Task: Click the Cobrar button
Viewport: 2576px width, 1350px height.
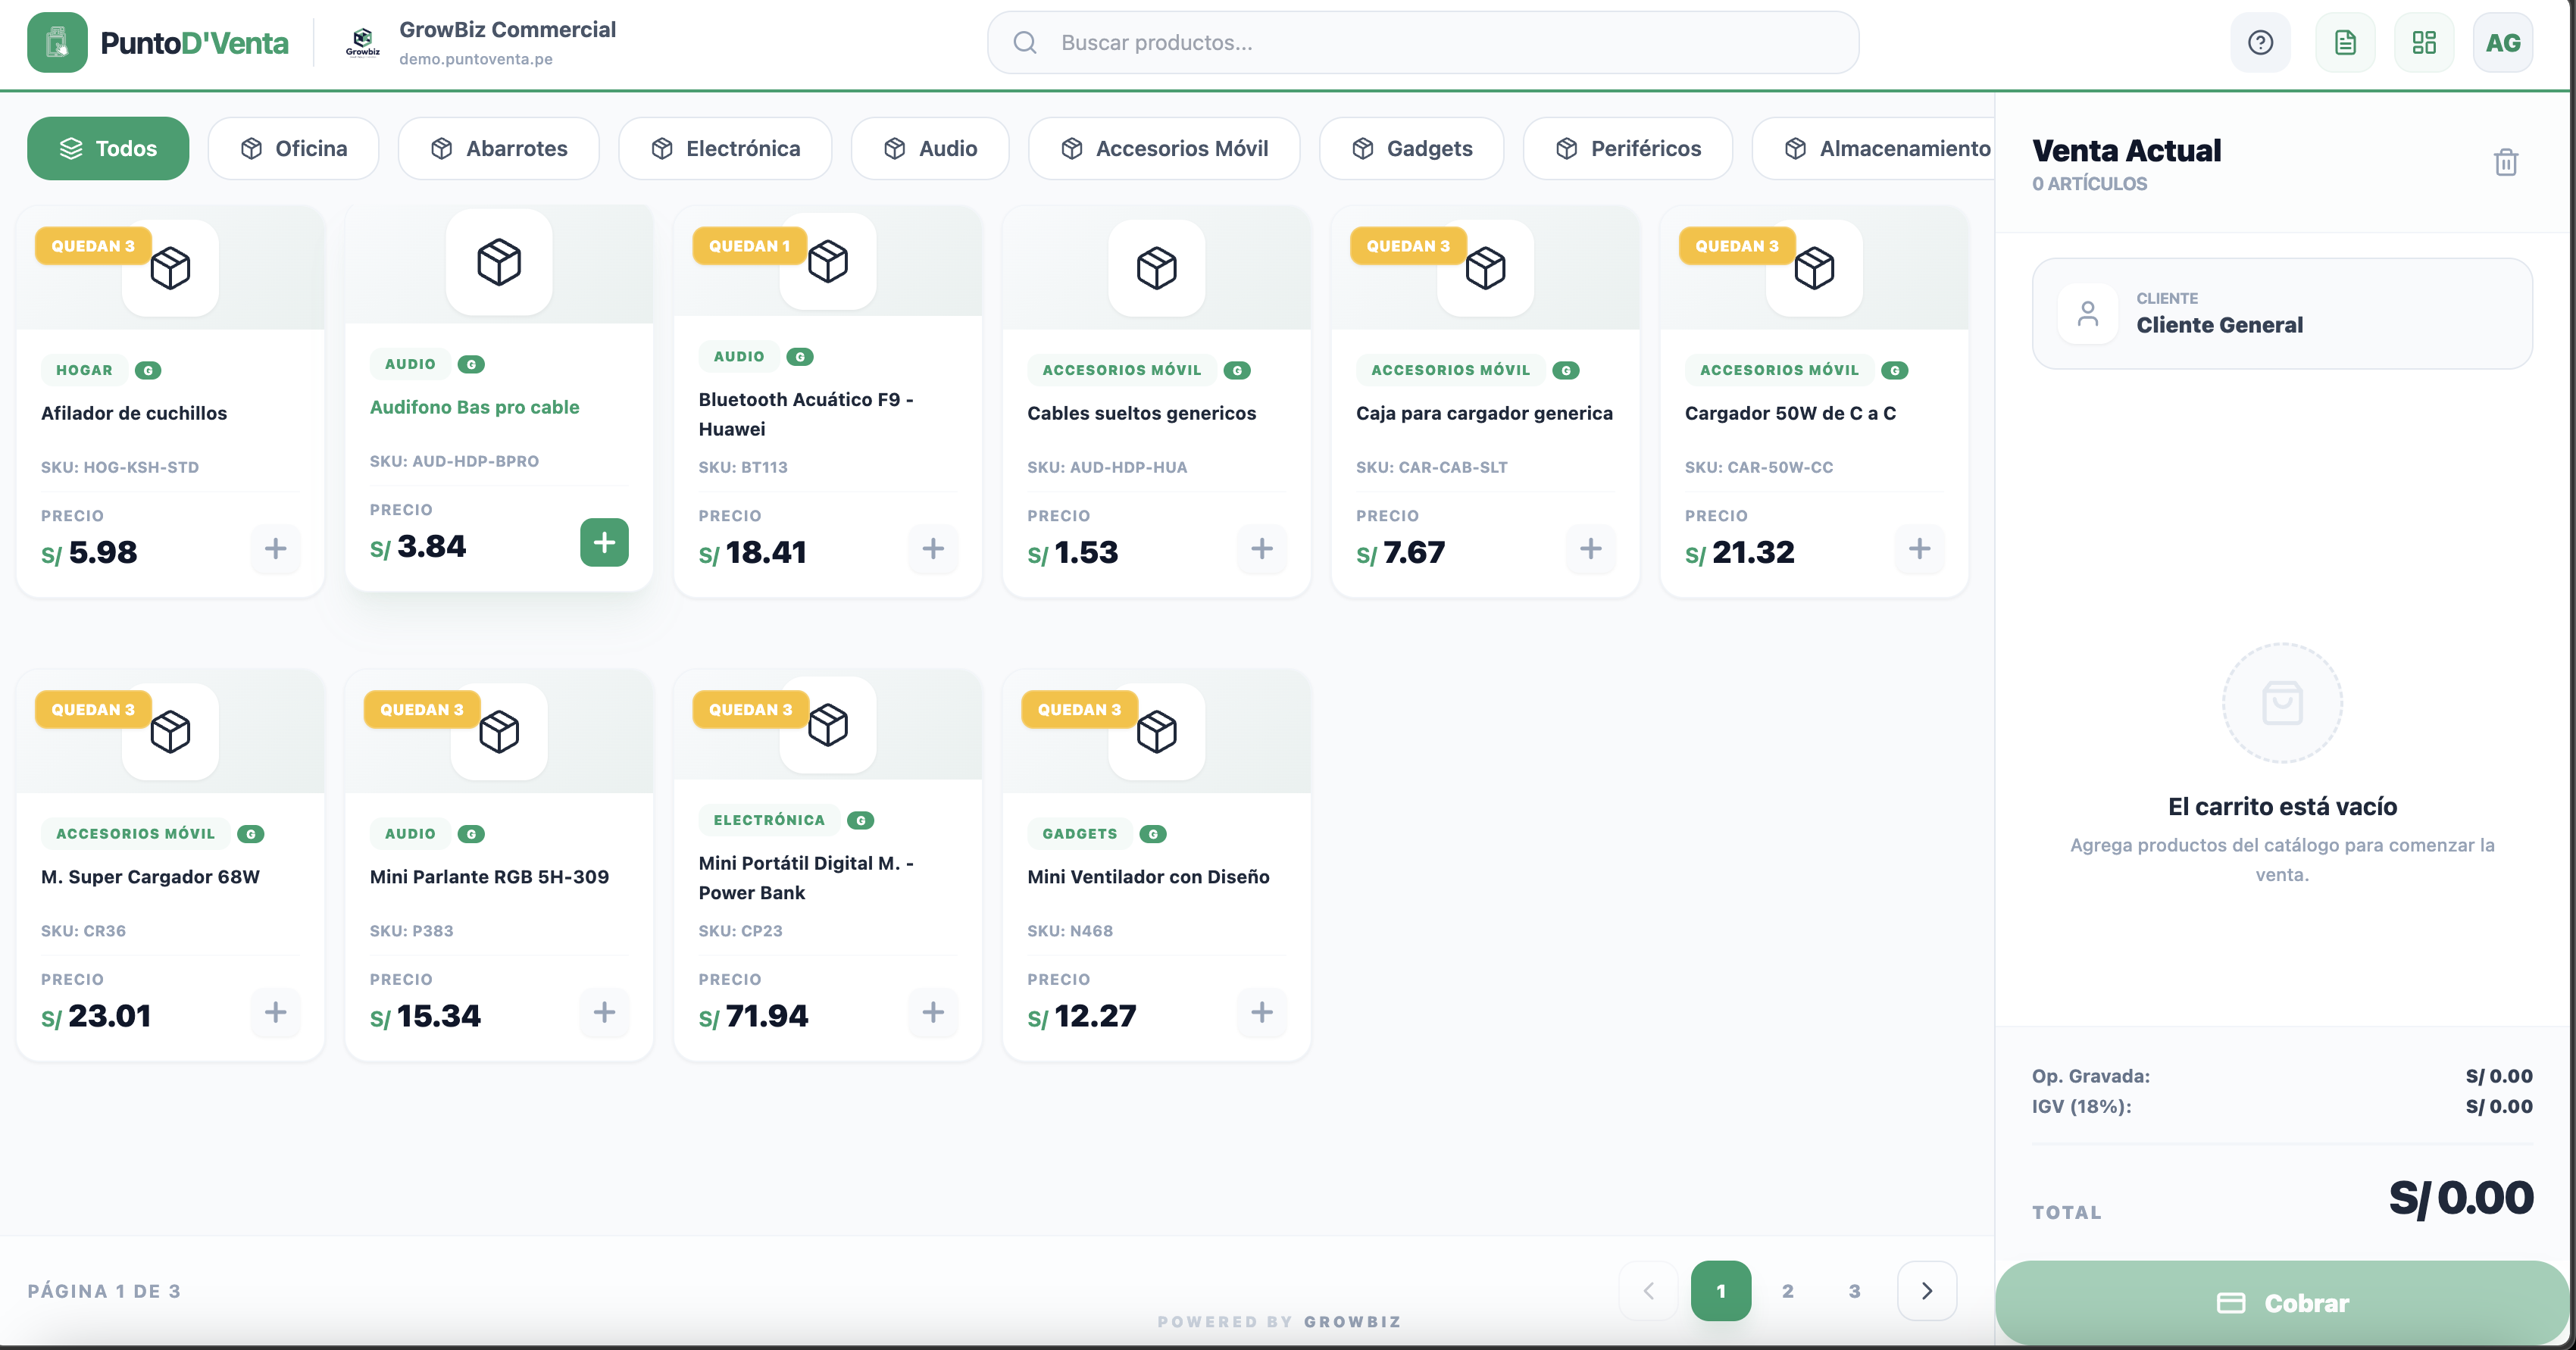Action: pyautogui.click(x=2282, y=1303)
